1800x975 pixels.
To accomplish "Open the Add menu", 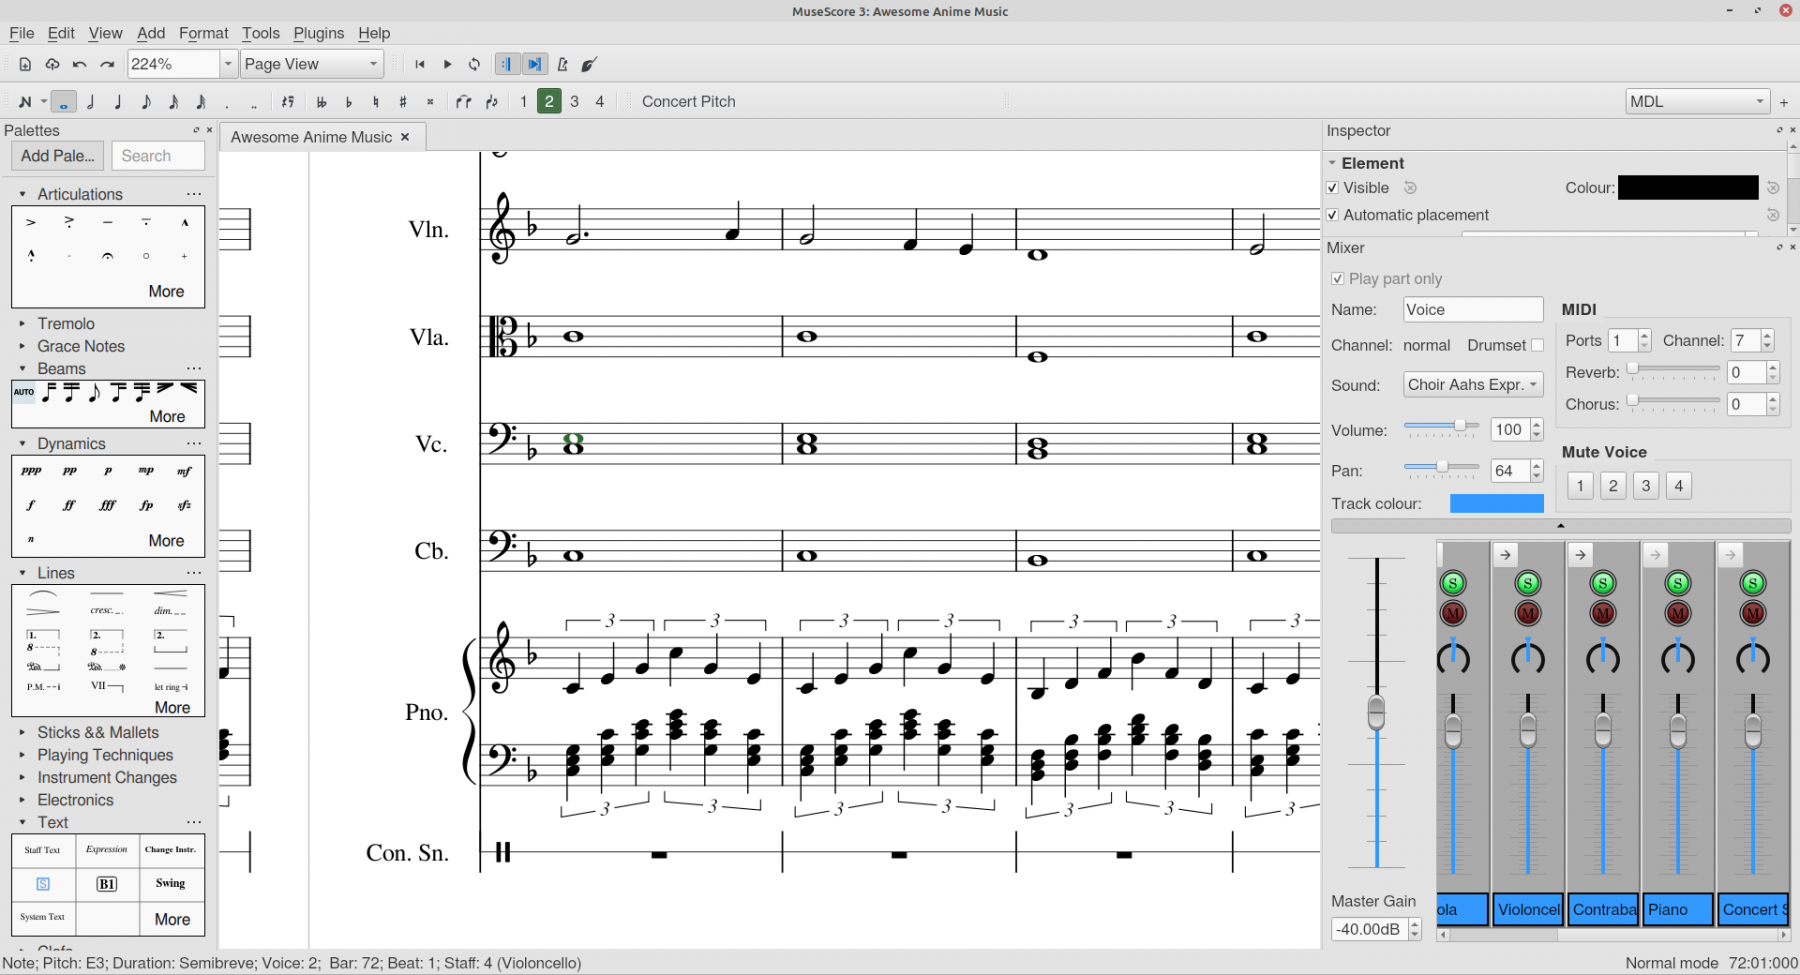I will click(x=151, y=33).
